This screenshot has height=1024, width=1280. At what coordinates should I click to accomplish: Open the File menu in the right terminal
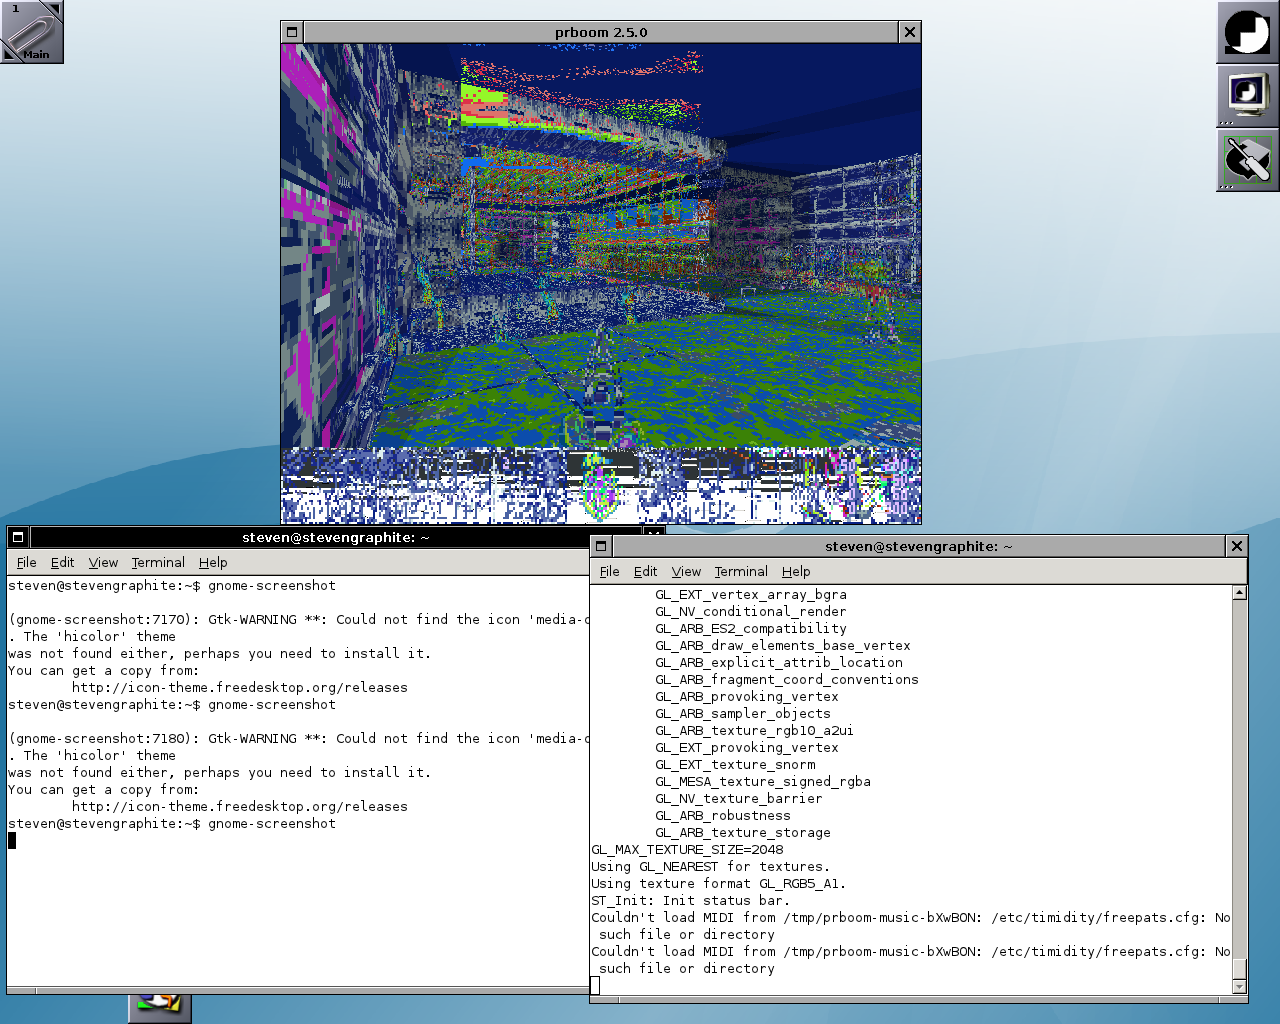pyautogui.click(x=609, y=572)
